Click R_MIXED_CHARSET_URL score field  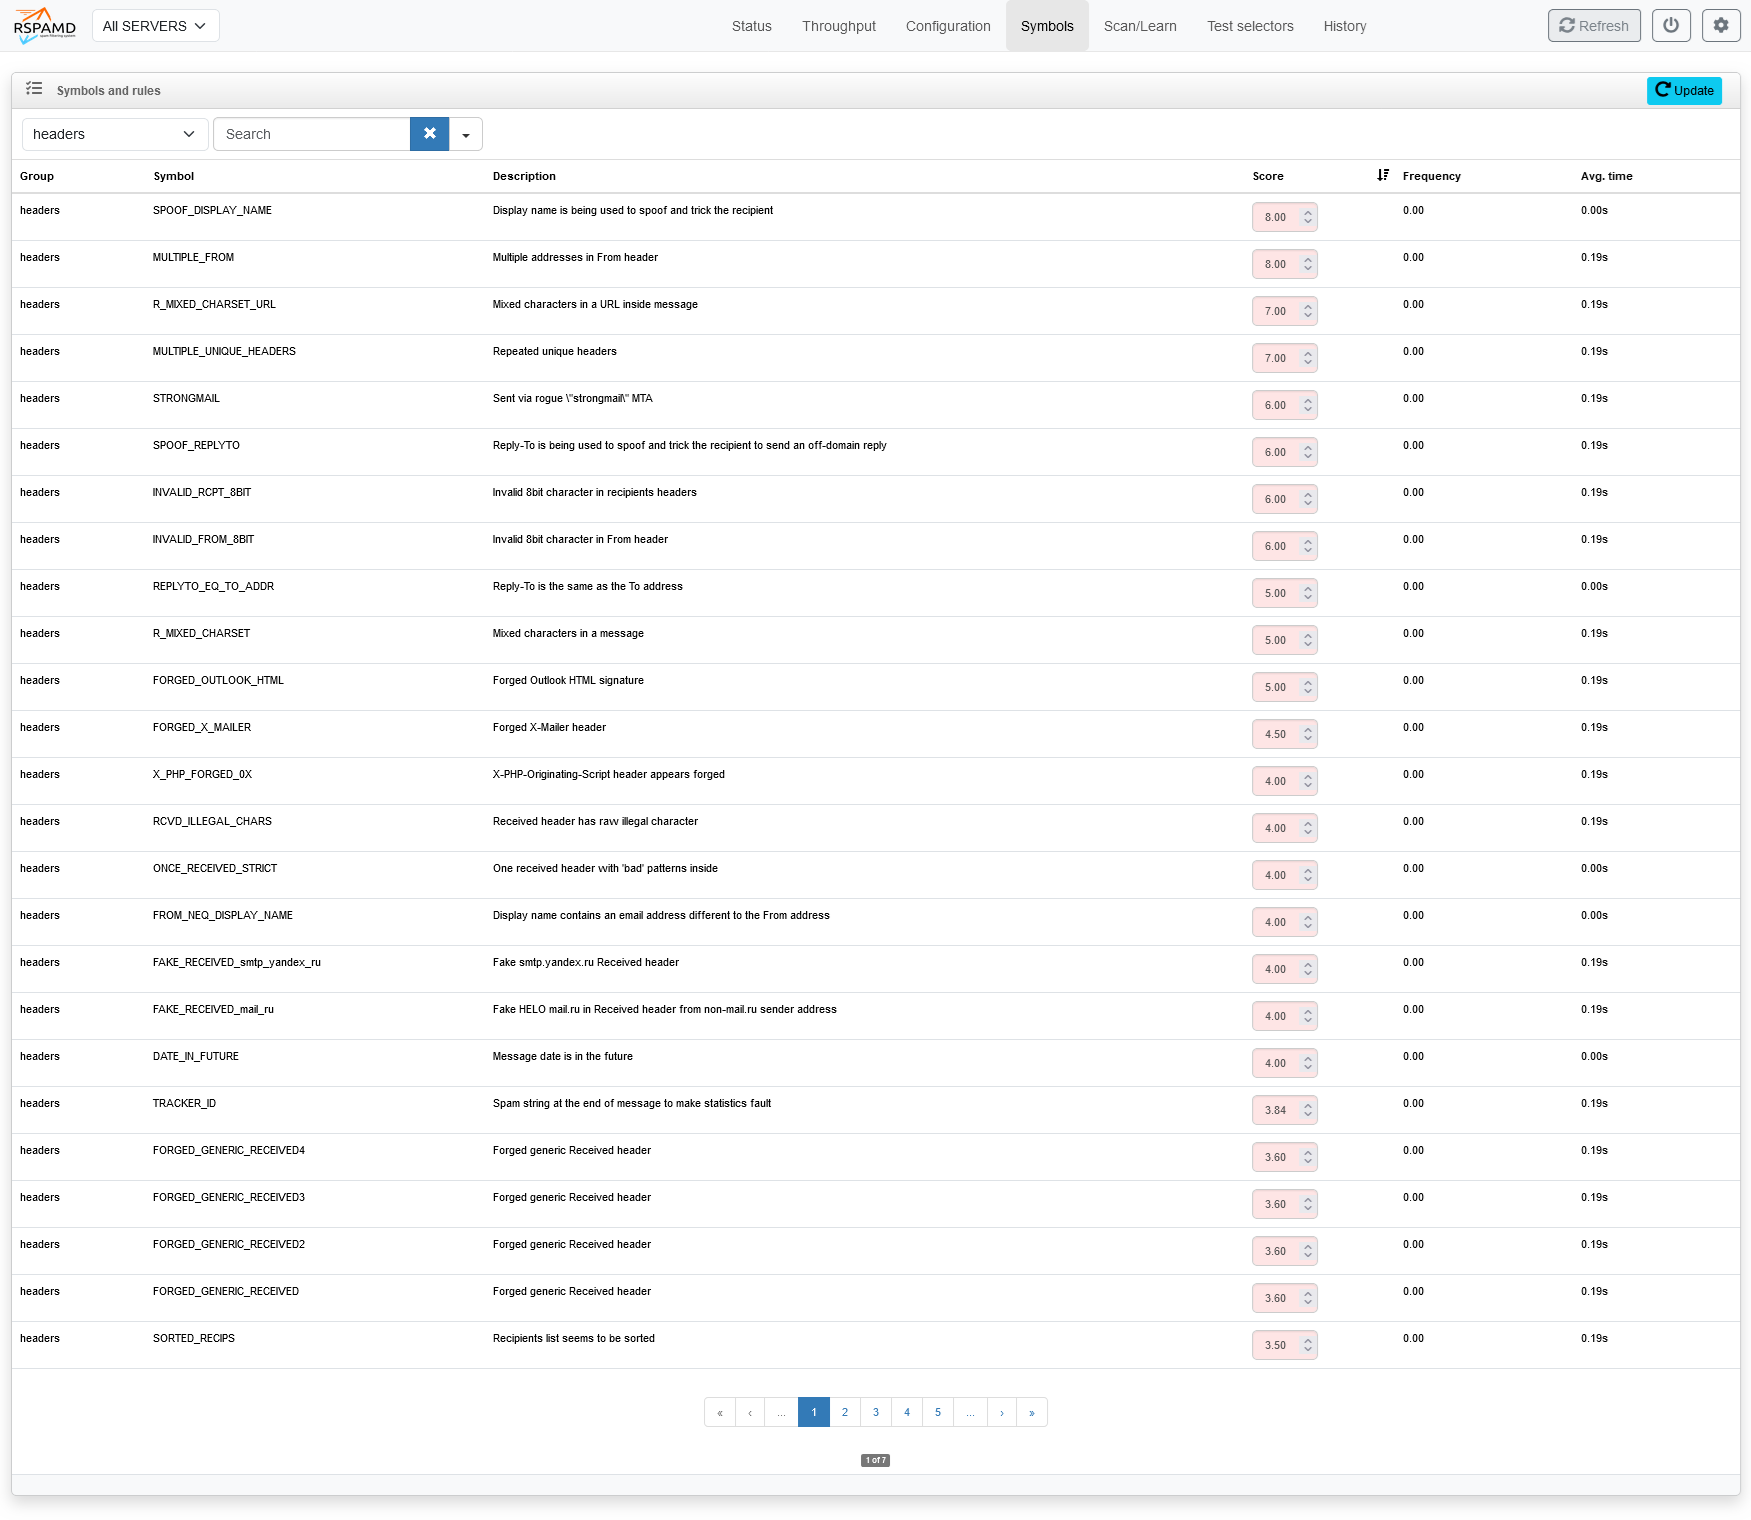pyautogui.click(x=1284, y=311)
